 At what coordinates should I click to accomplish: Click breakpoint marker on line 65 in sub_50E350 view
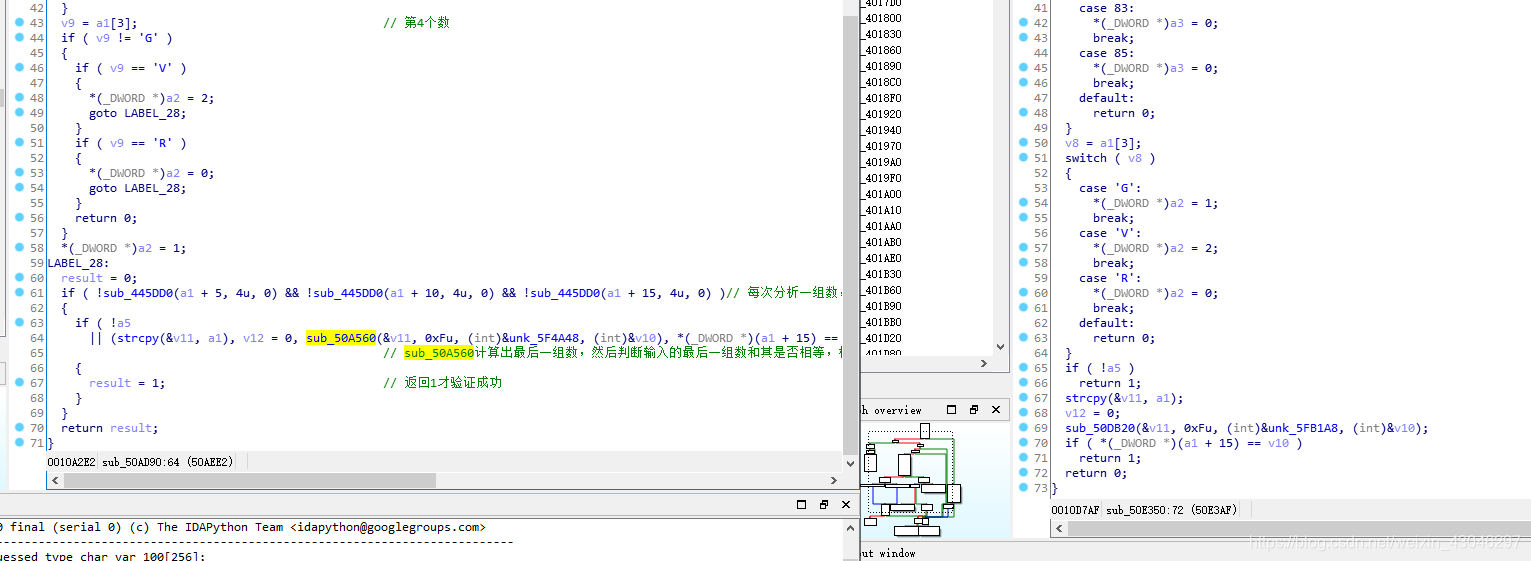click(1023, 367)
